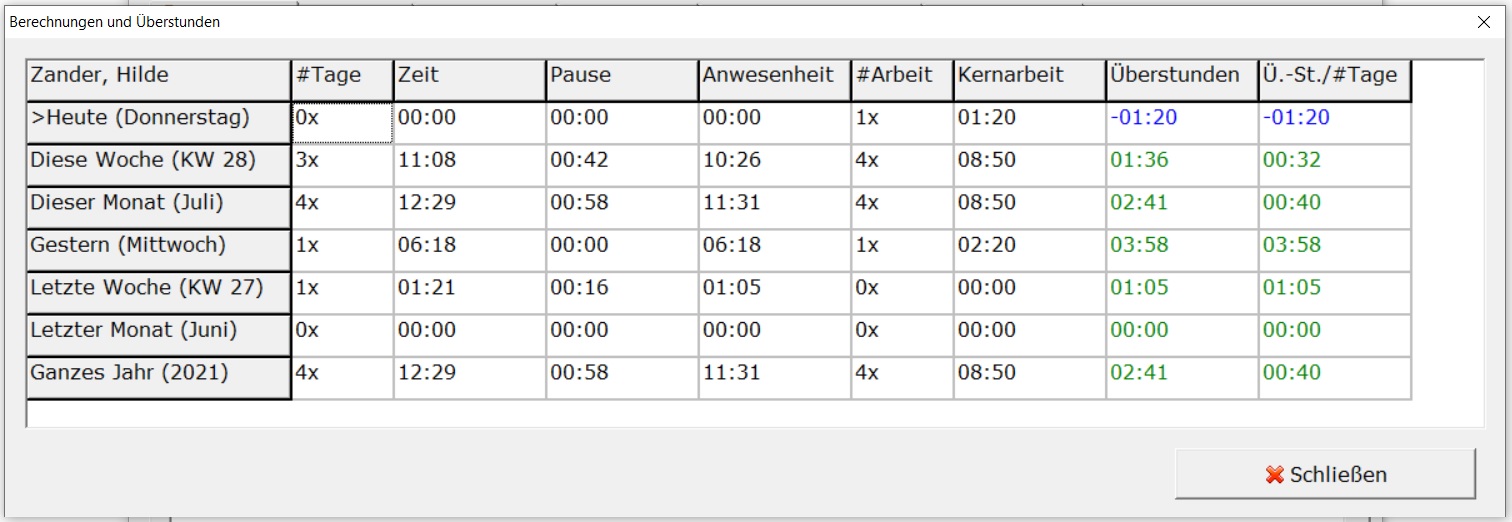Click the 06:18 Zeit cell for Gestern
1512x522 pixels.
[x=470, y=250]
